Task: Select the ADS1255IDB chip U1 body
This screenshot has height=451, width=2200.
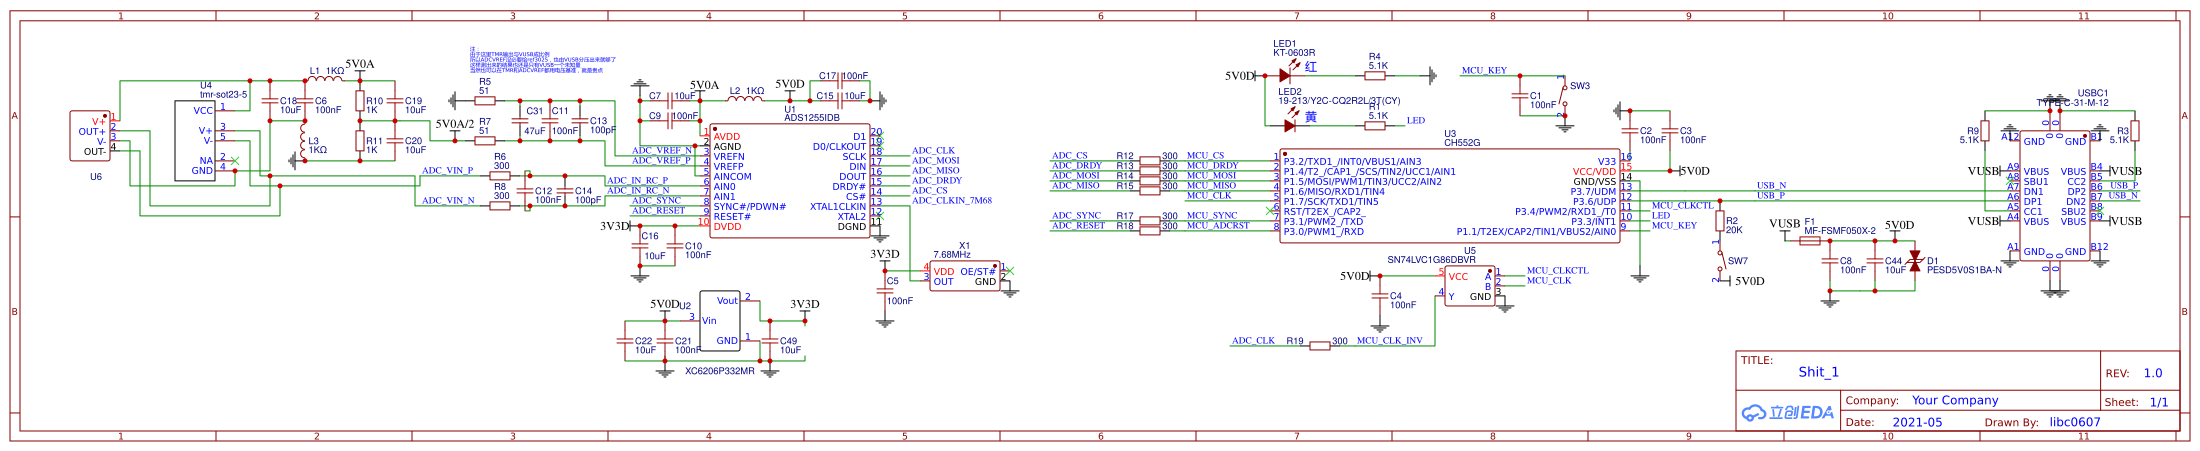Action: 790,181
